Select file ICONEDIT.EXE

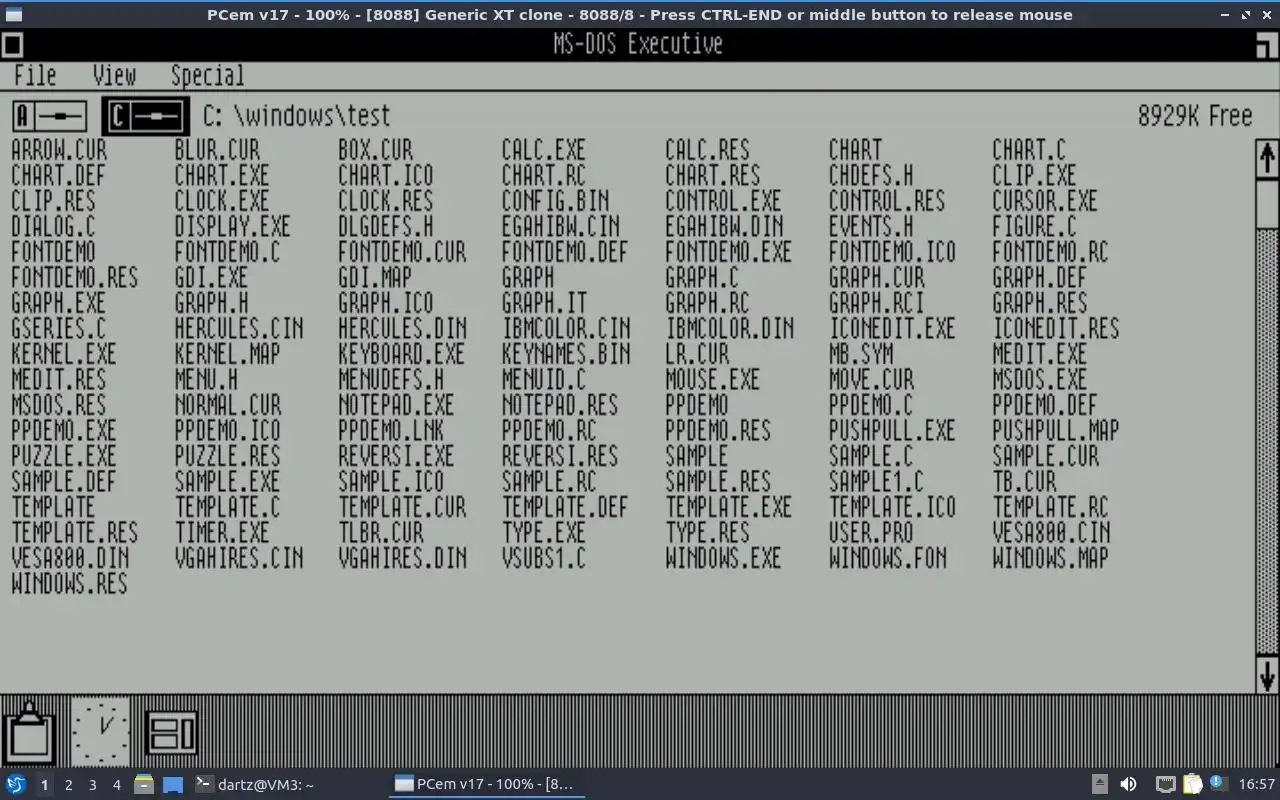pos(892,328)
